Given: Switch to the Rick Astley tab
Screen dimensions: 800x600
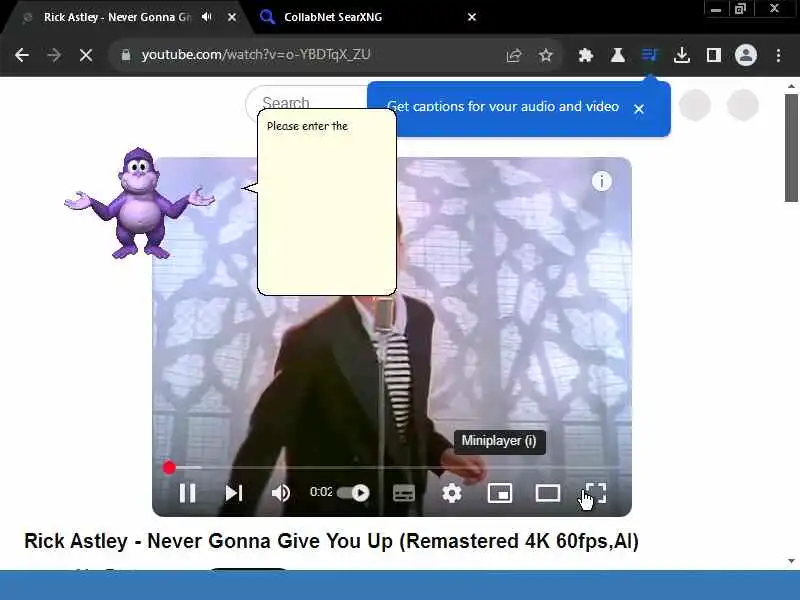Looking at the screenshot, I should [117, 17].
